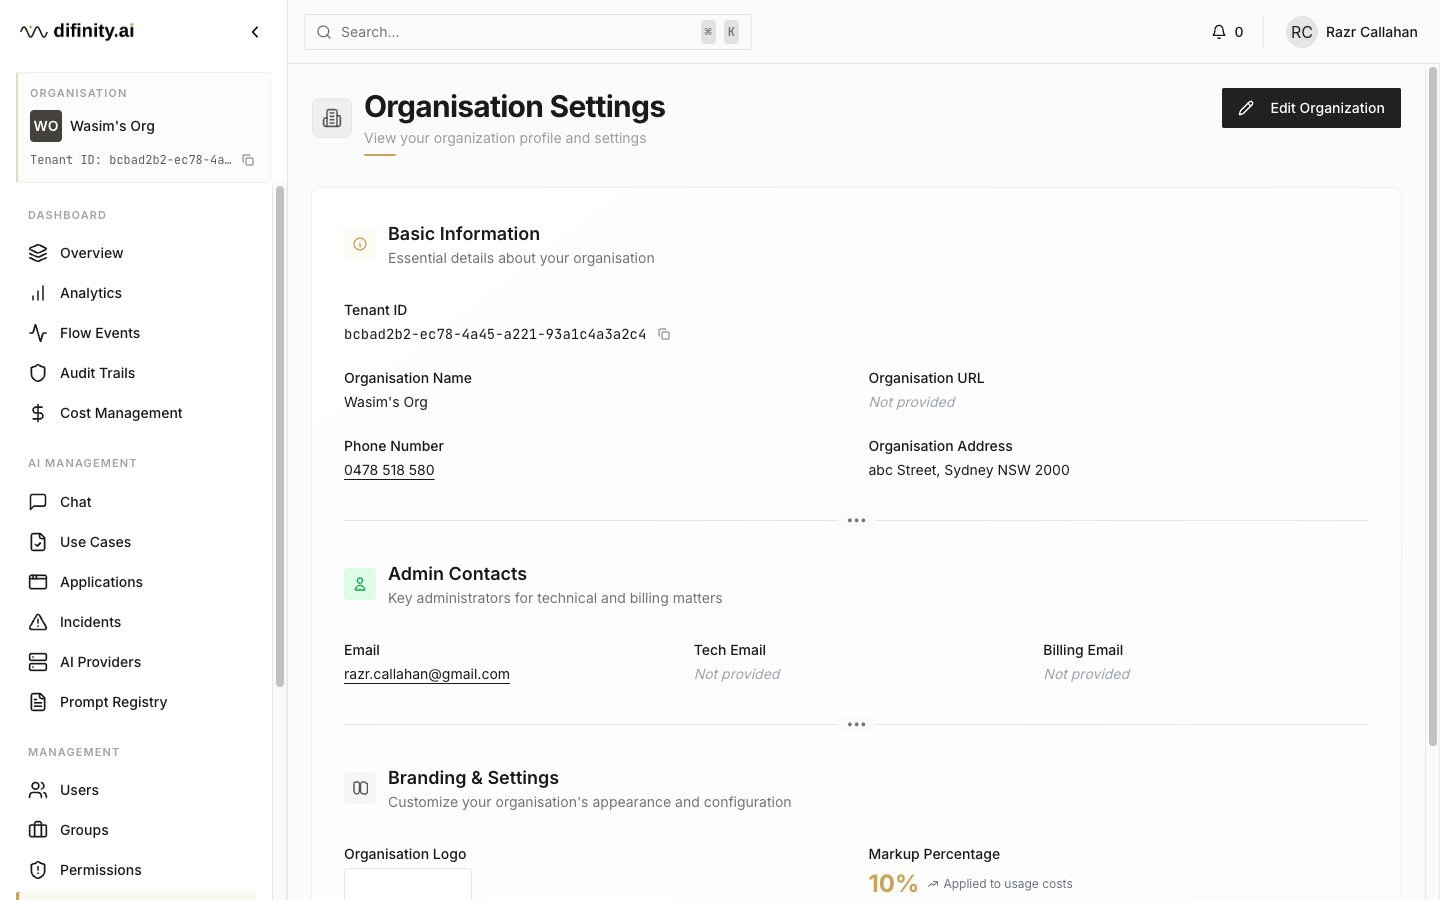Click the divider dots below Basic Information

coord(856,520)
